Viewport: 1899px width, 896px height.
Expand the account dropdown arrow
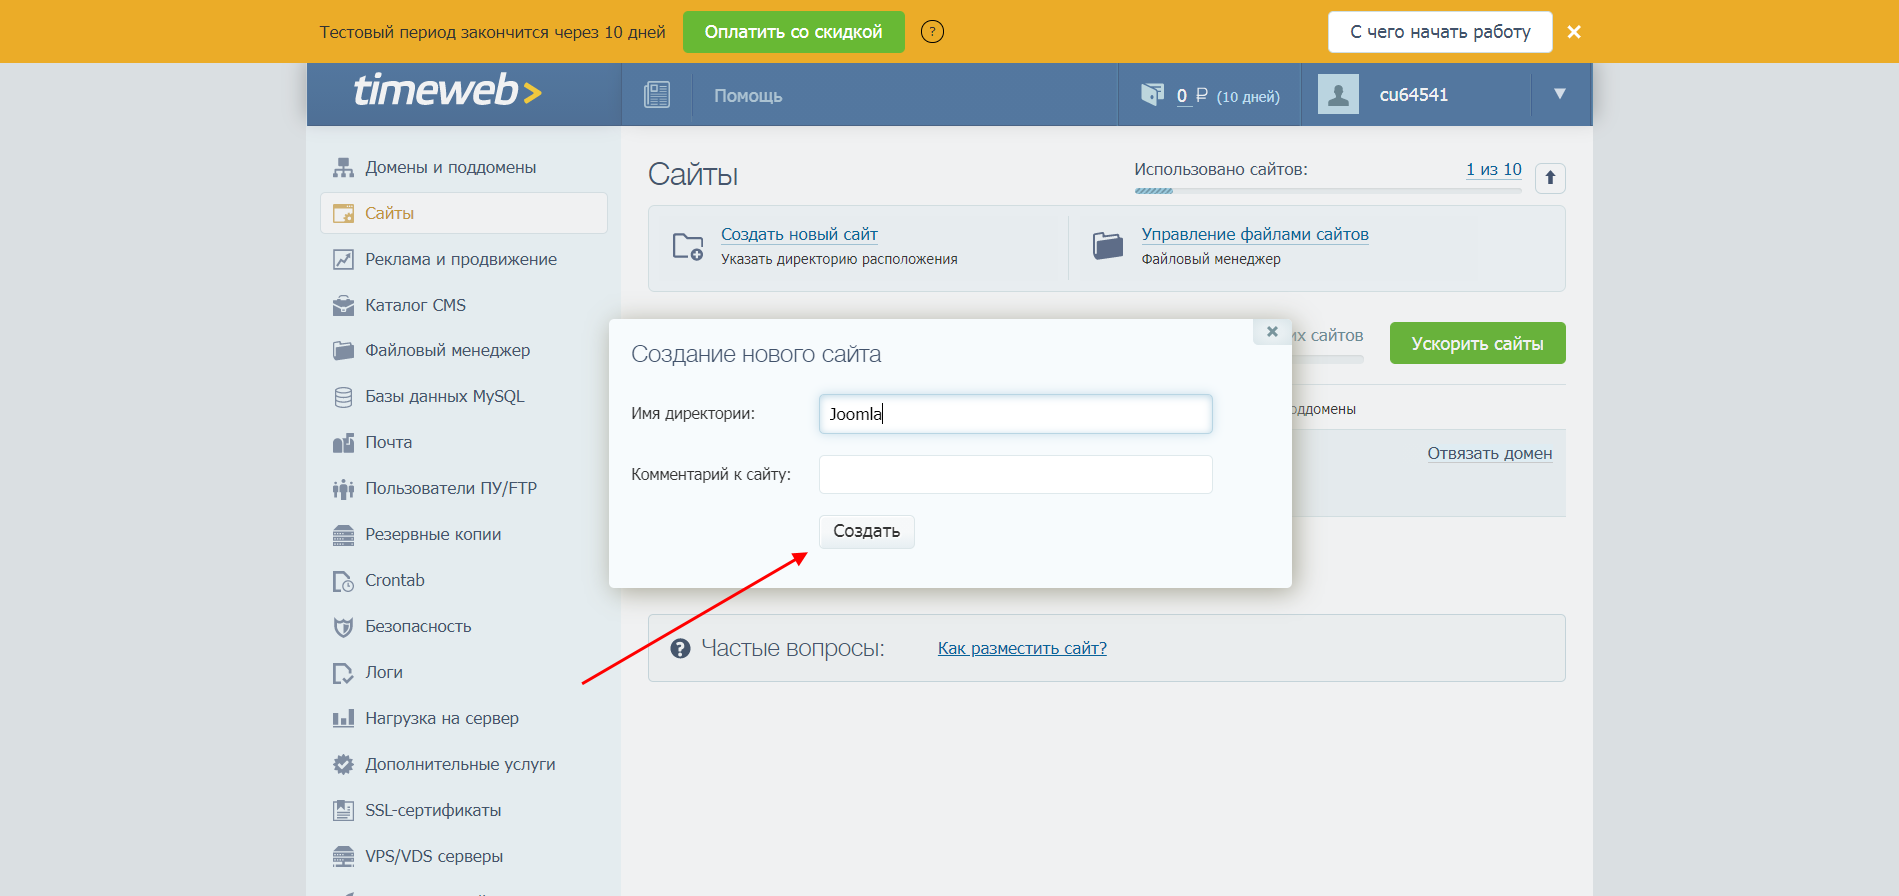(1560, 94)
